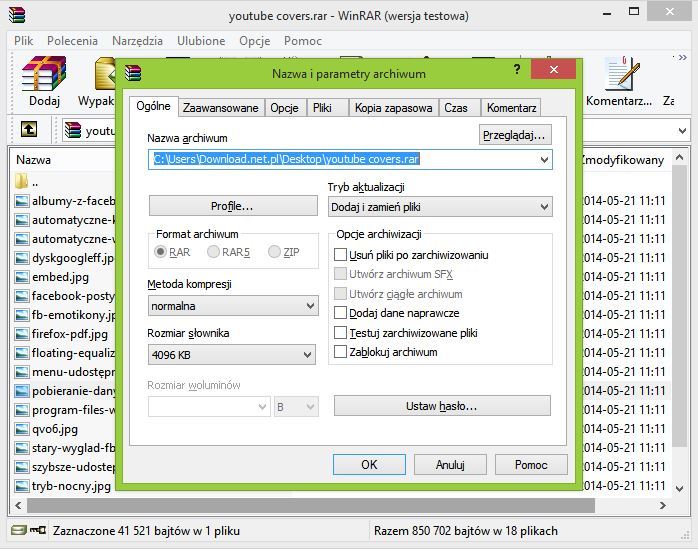
Task: Open the Pomoc menu in menu bar
Action: click(303, 41)
